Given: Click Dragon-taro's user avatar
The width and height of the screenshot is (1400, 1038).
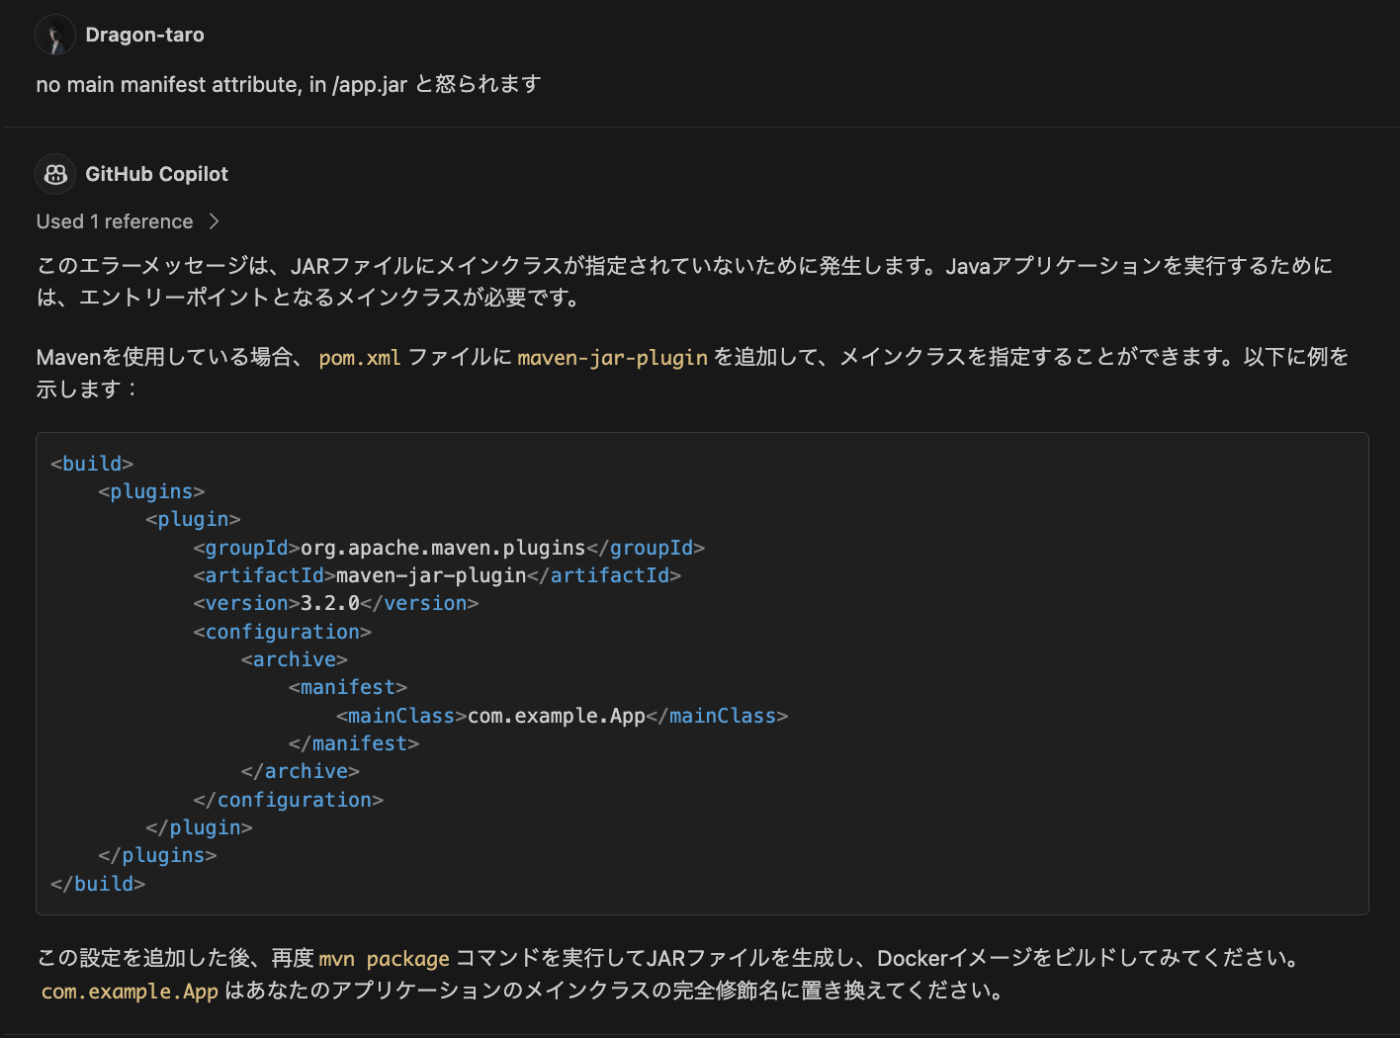Looking at the screenshot, I should [55, 35].
